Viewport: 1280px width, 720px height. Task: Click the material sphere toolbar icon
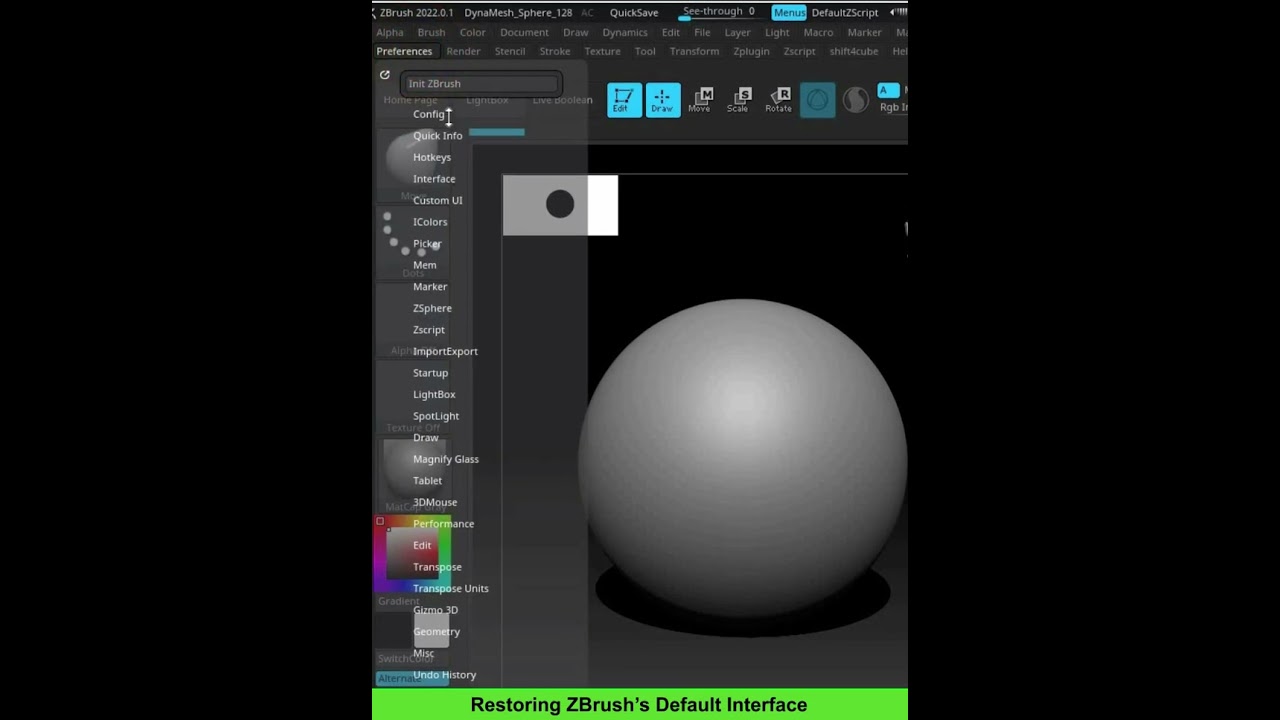(856, 100)
